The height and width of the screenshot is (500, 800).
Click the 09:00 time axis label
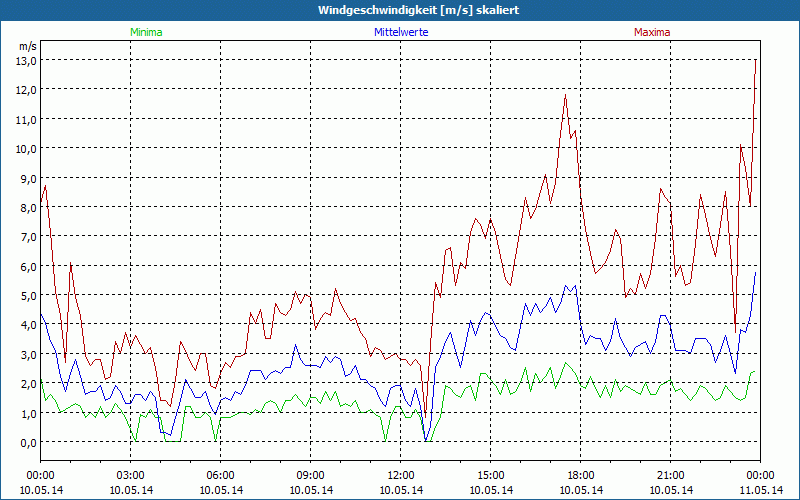[x=311, y=476]
